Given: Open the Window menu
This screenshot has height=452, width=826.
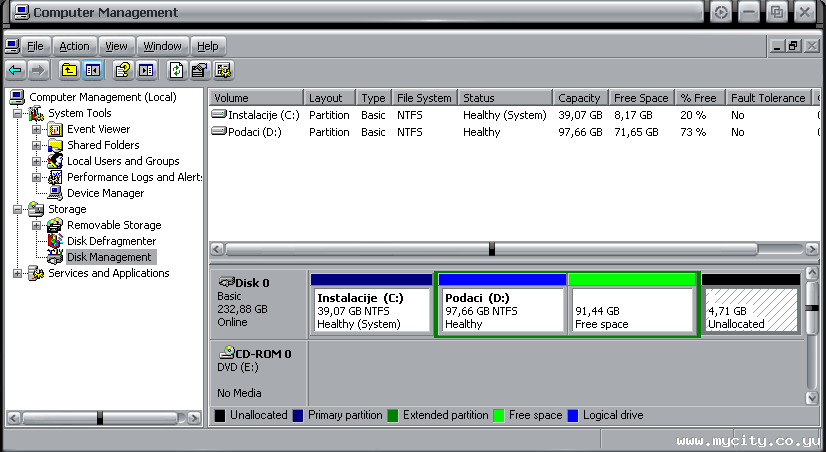Looking at the screenshot, I should [x=162, y=46].
